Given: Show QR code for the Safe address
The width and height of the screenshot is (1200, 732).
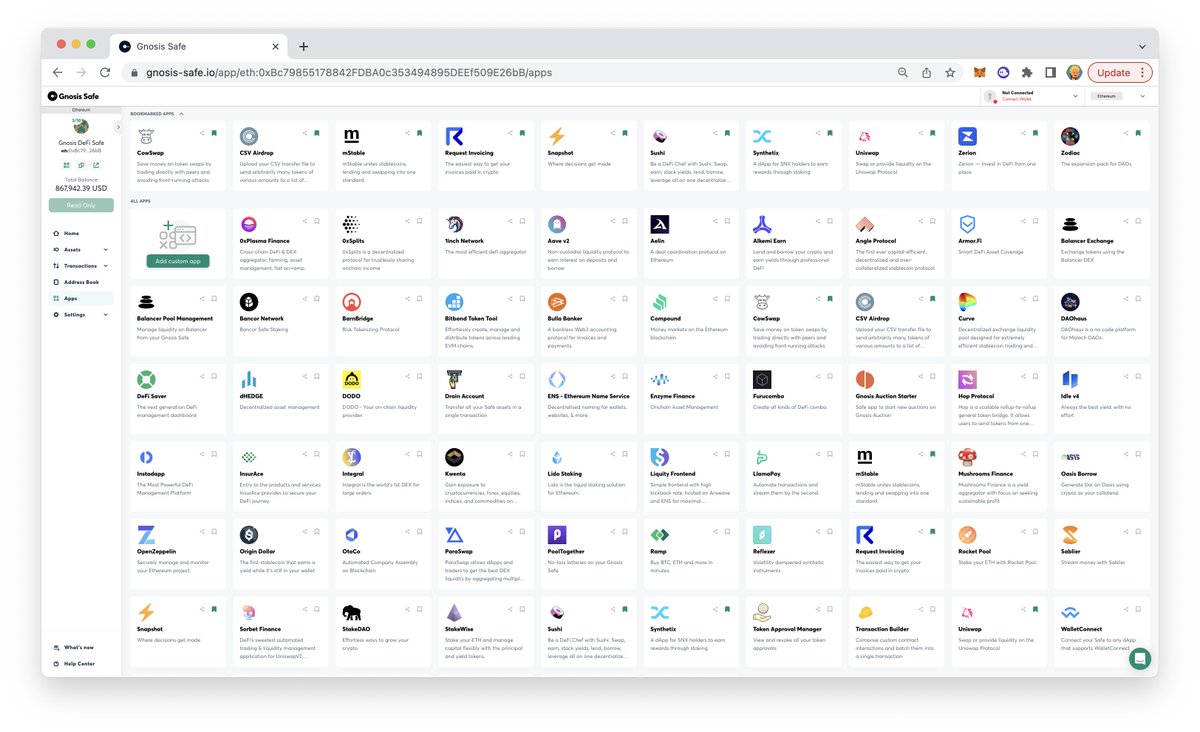Looking at the screenshot, I should coord(65,165).
